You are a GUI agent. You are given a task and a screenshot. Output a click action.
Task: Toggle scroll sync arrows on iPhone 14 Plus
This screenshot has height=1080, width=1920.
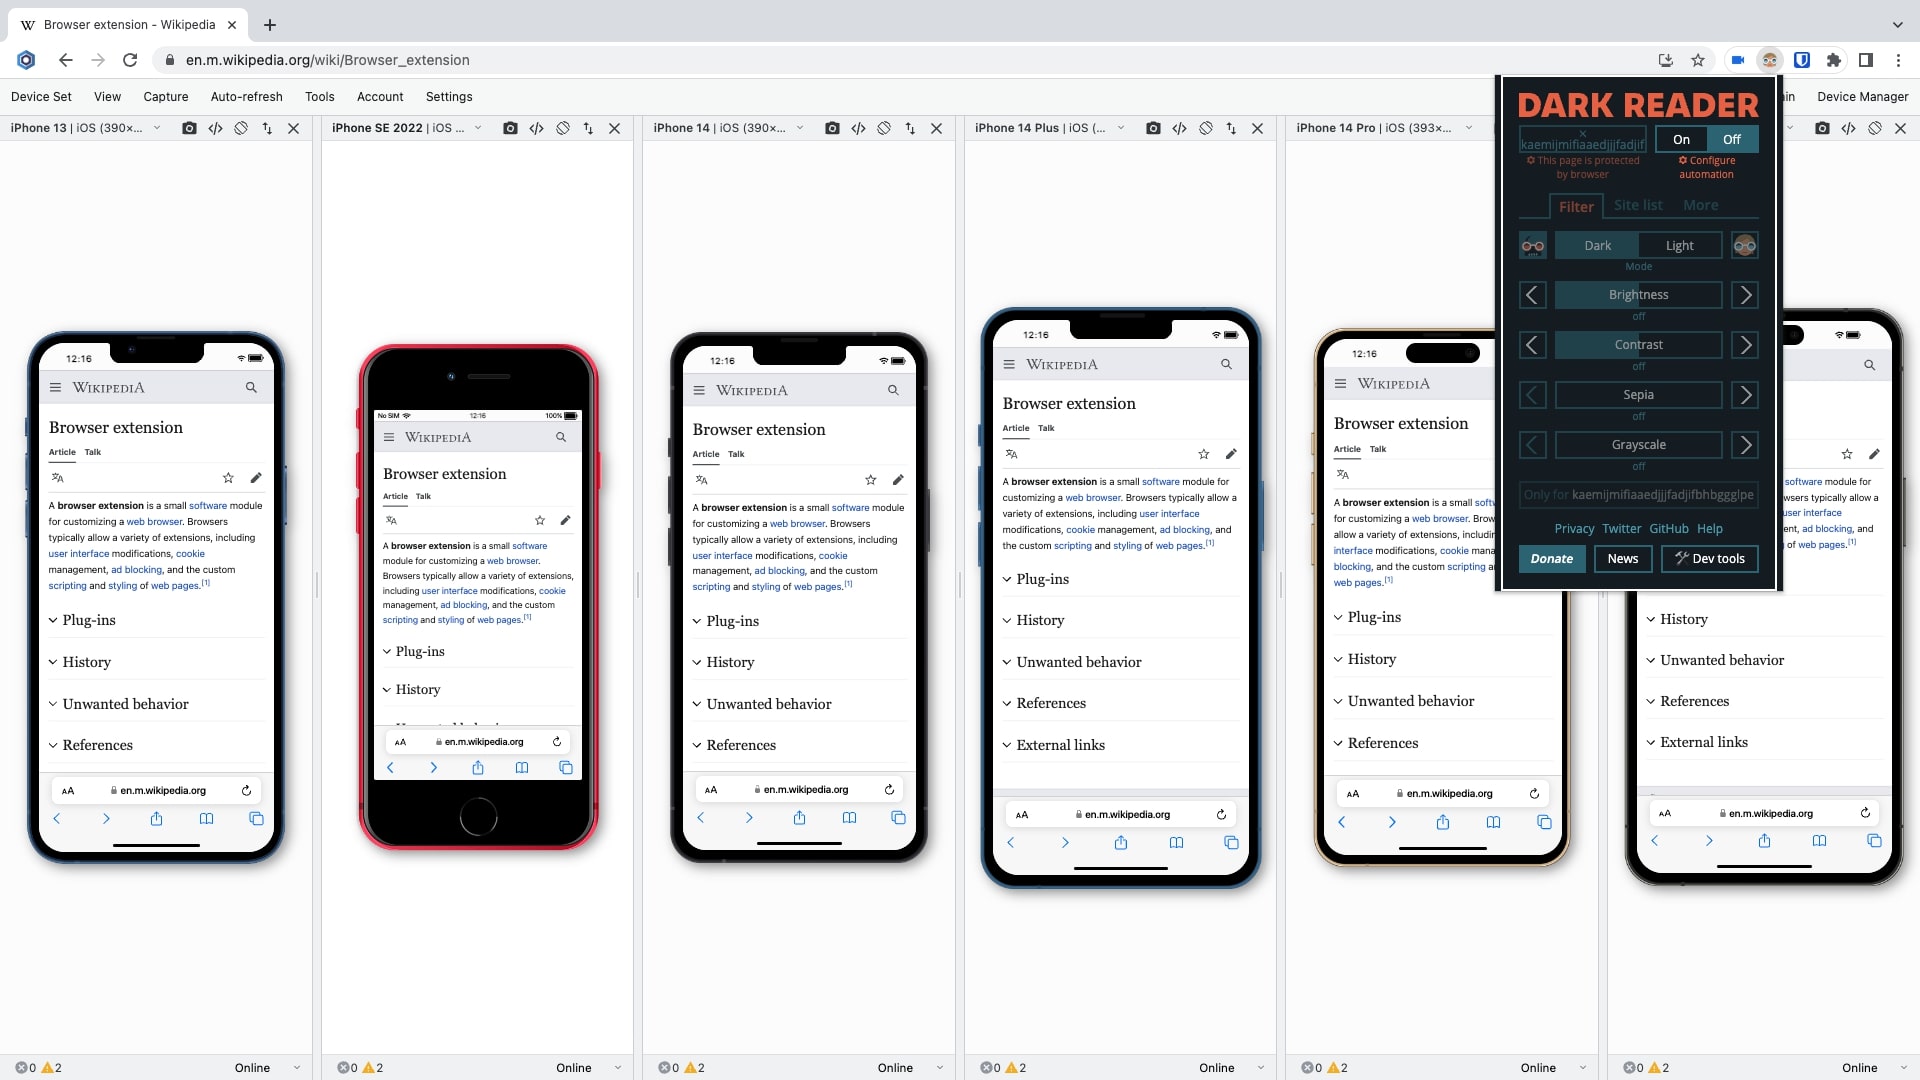(x=1231, y=128)
